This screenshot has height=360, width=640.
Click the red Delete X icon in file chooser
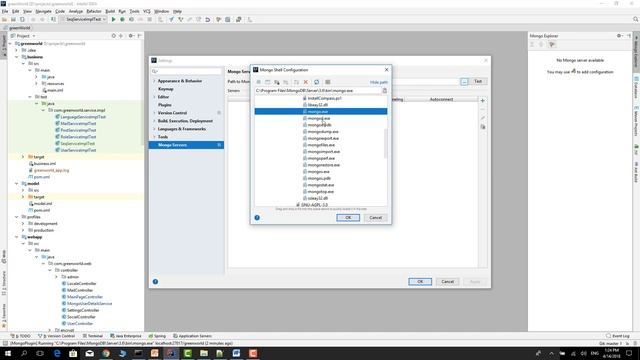[x=305, y=82]
